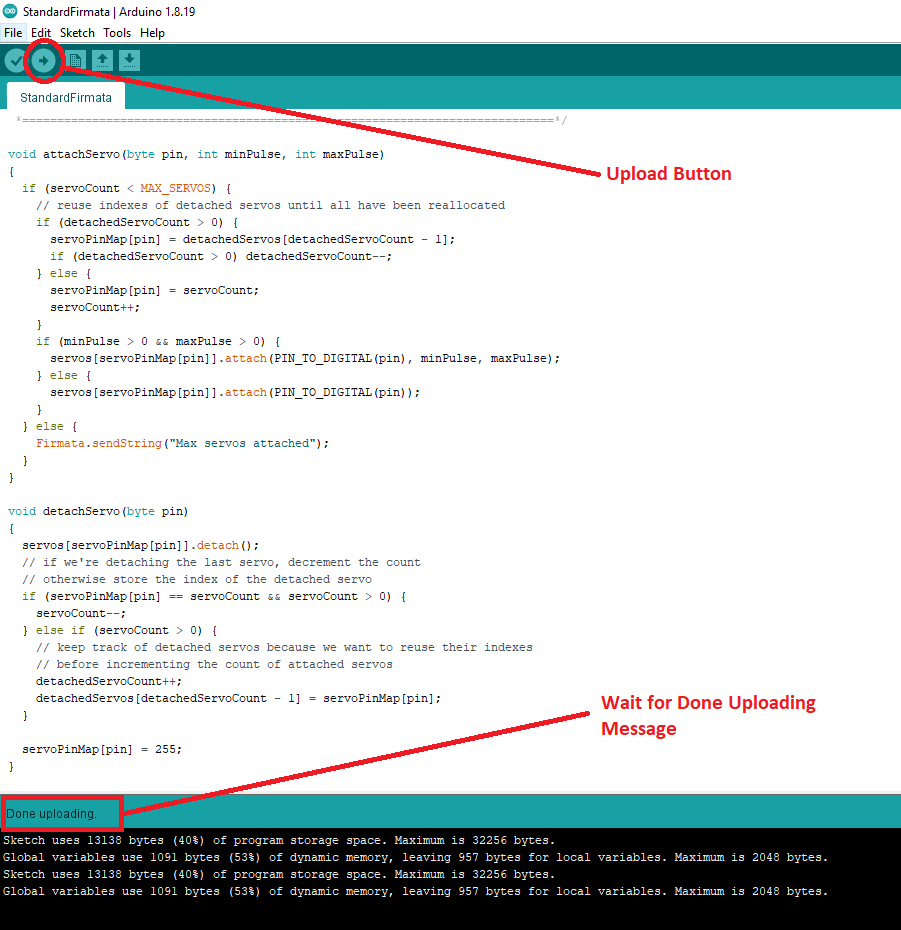Click the Upload arrow button
Image resolution: width=901 pixels, height=930 pixels.
click(43, 60)
